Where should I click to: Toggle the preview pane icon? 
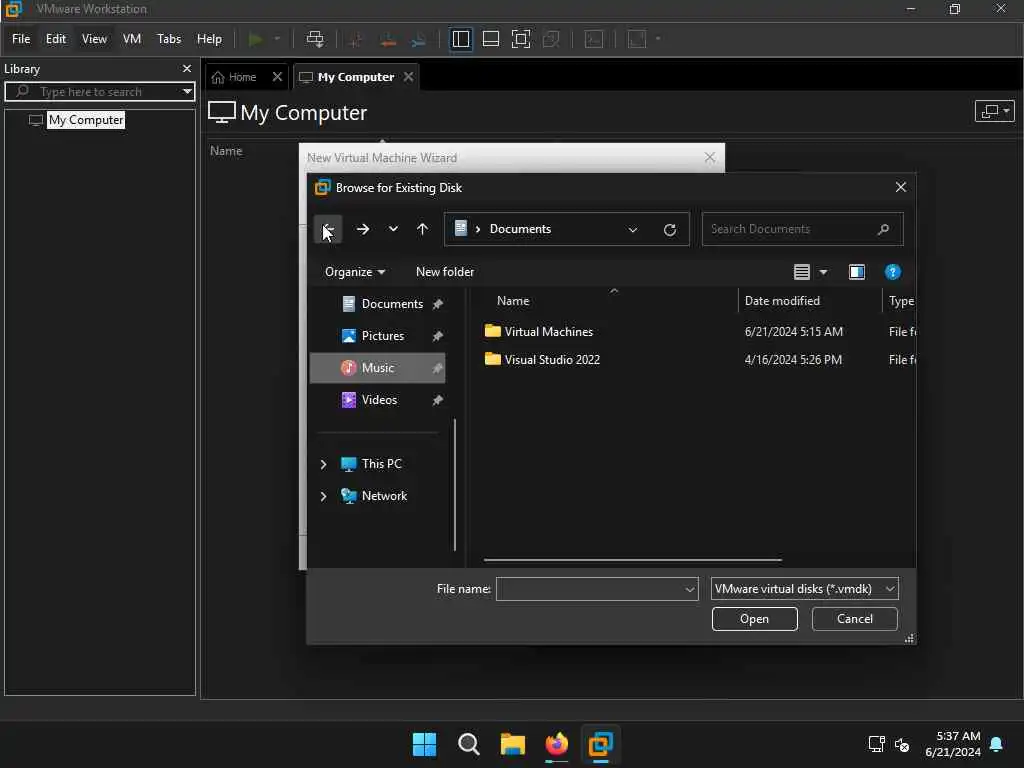(856, 272)
